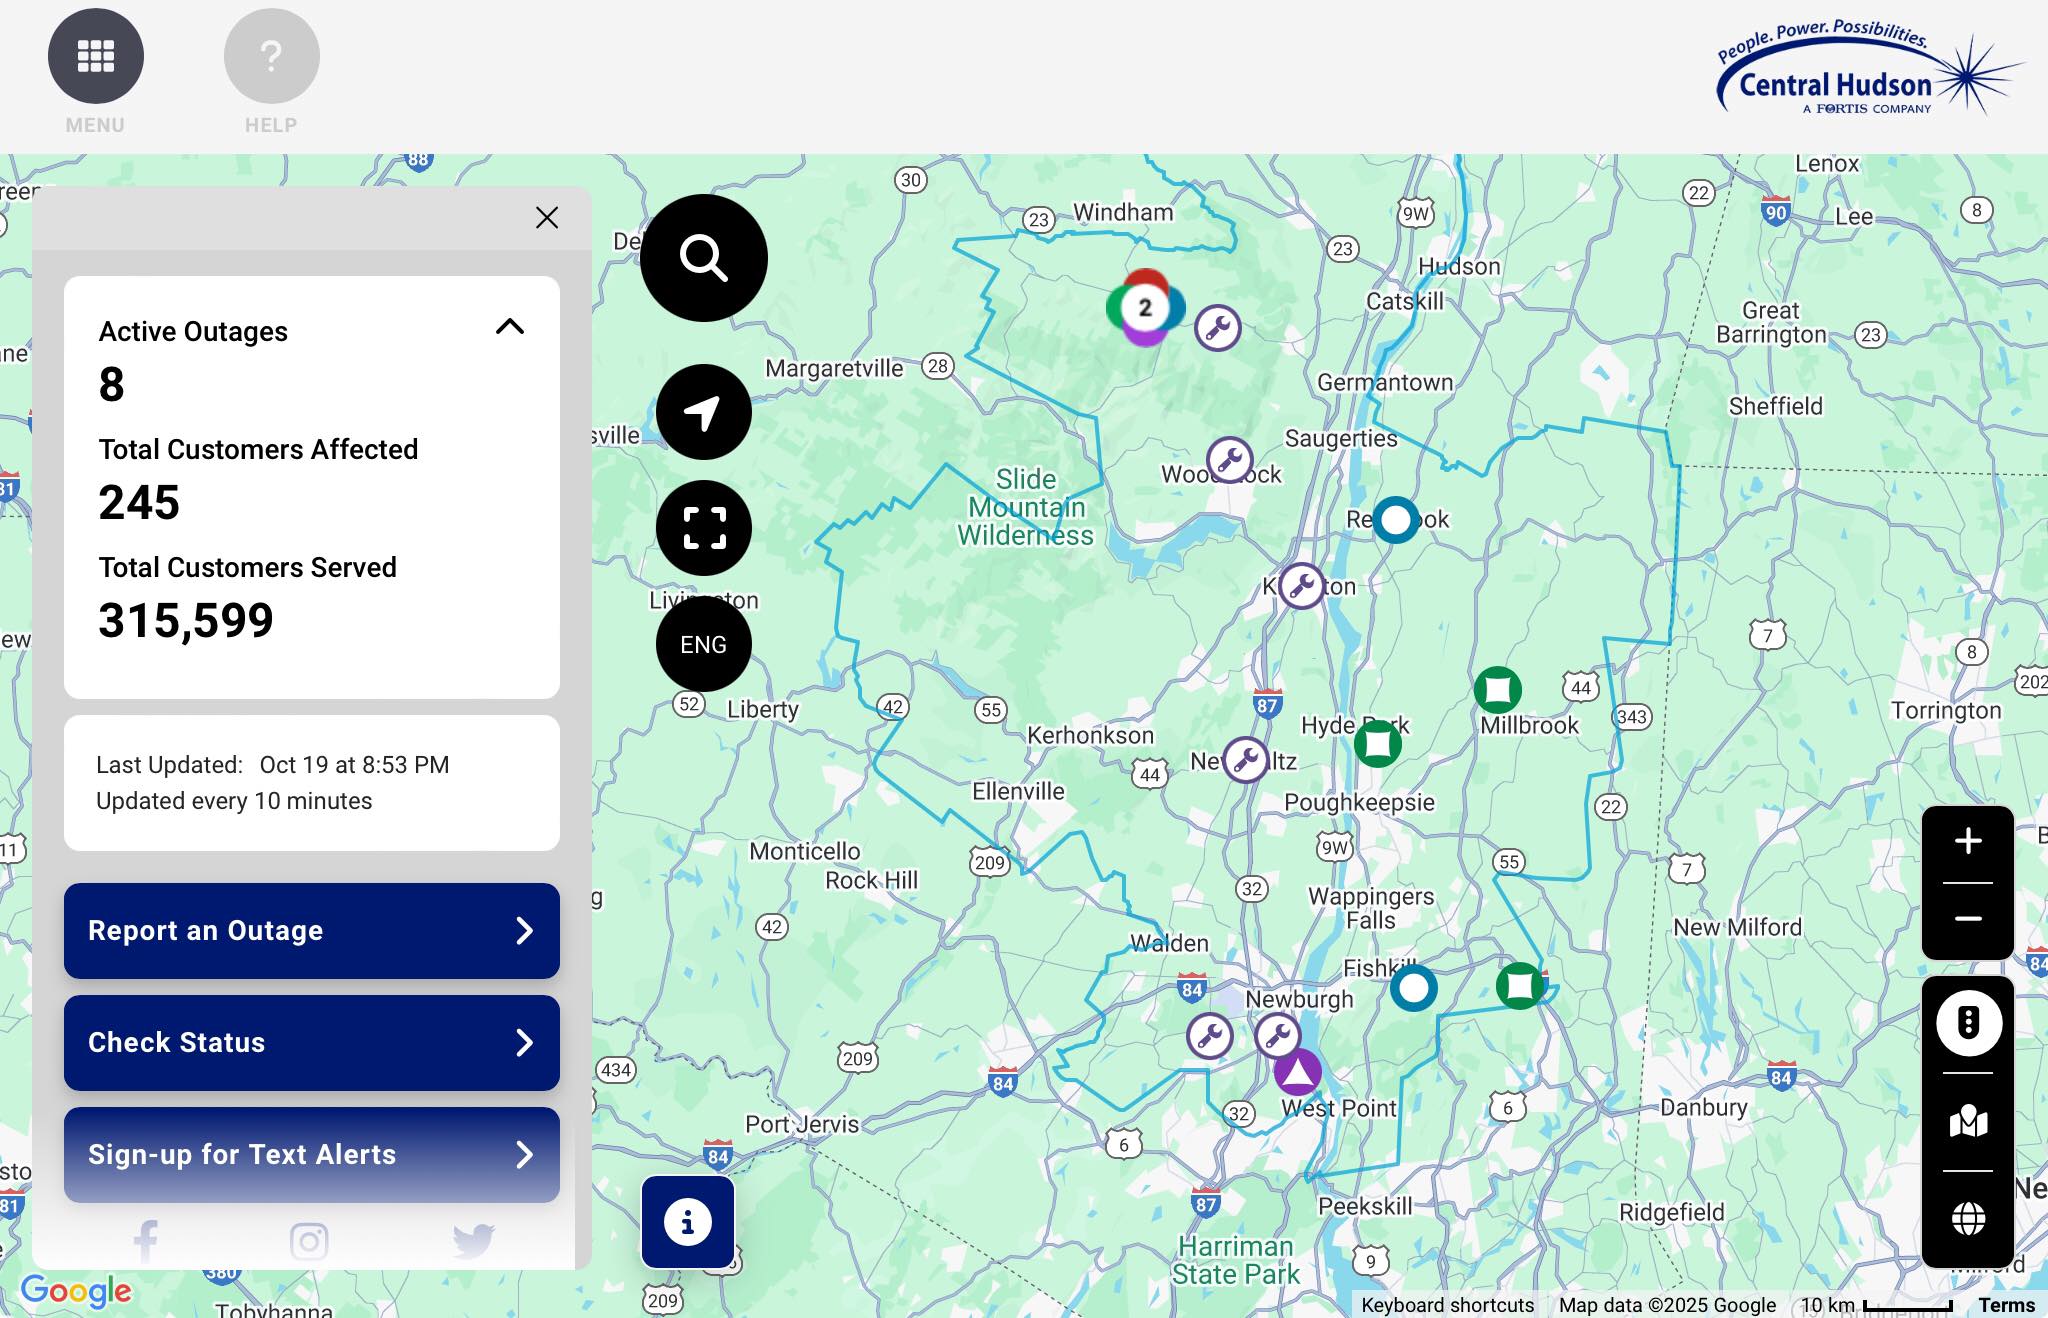Image resolution: width=2048 pixels, height=1318 pixels.
Task: Open the Twitter social link
Action: click(x=473, y=1240)
